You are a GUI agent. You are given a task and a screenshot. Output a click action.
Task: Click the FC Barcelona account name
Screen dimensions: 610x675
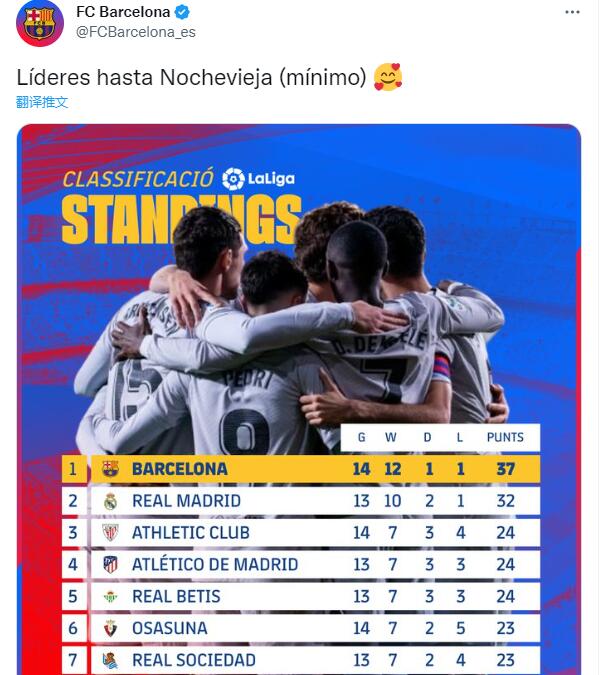tap(123, 12)
